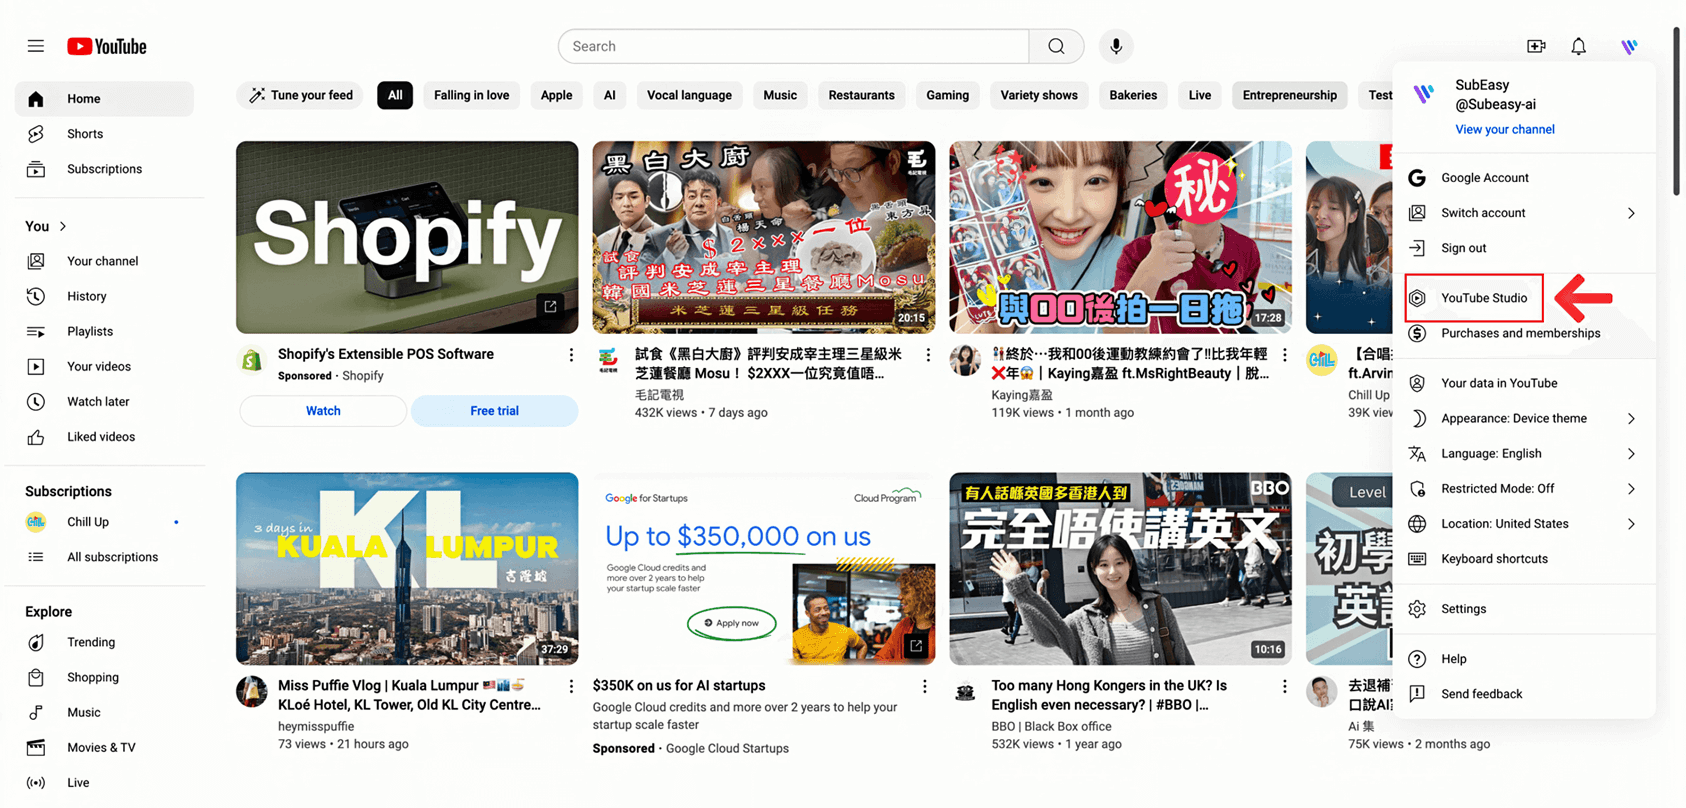1686x808 pixels.
Task: Select the Entrepreneurship chip
Action: coord(1289,95)
